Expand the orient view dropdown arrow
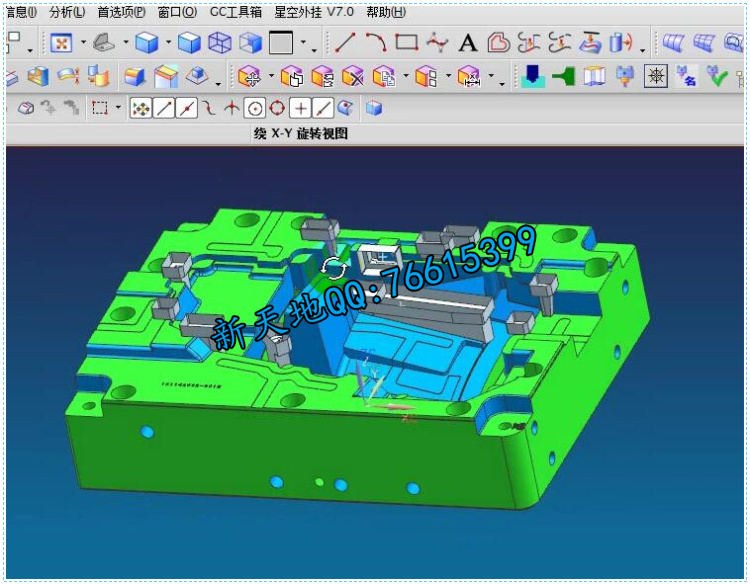Image resolution: width=750 pixels, height=585 pixels. pyautogui.click(x=126, y=43)
